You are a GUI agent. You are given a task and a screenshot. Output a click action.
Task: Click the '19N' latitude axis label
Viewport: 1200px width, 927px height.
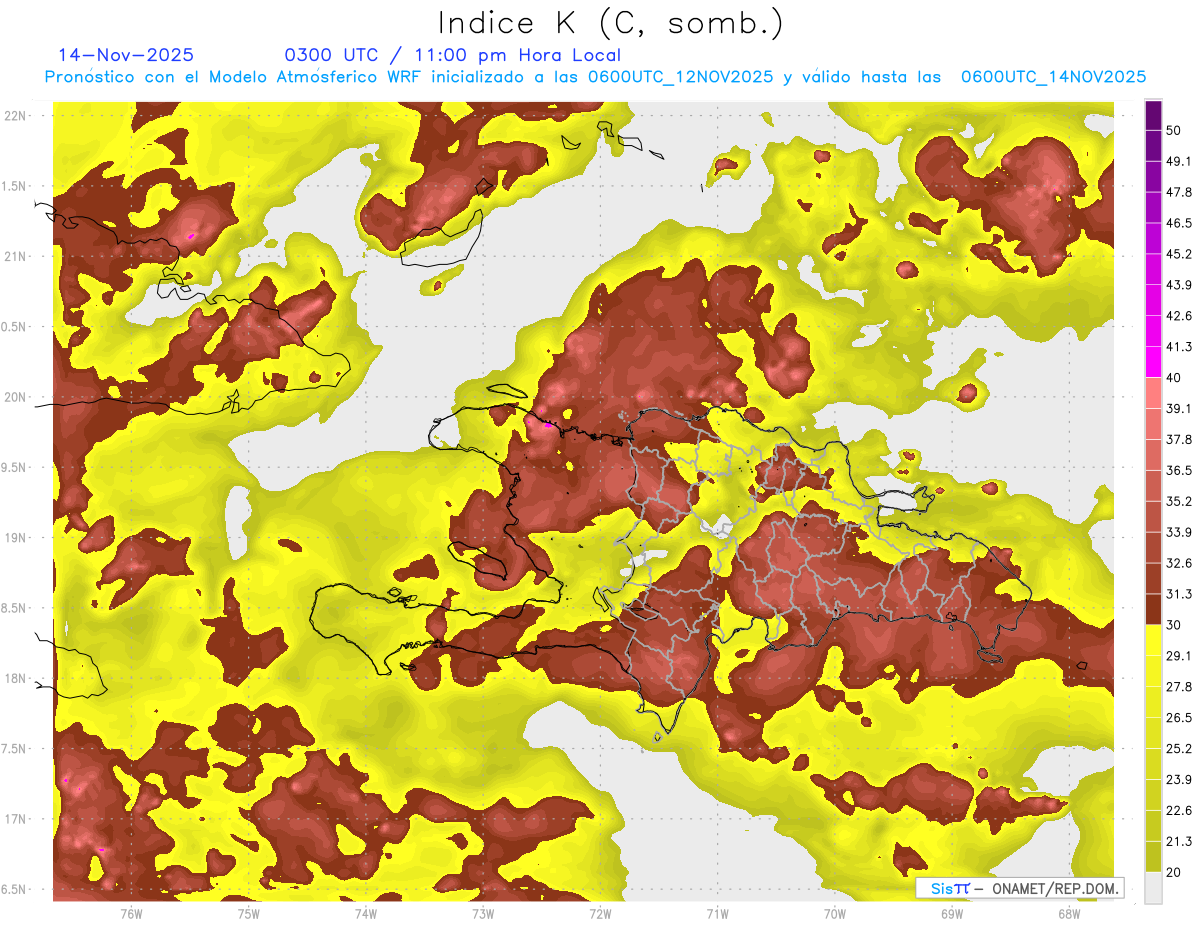point(15,537)
